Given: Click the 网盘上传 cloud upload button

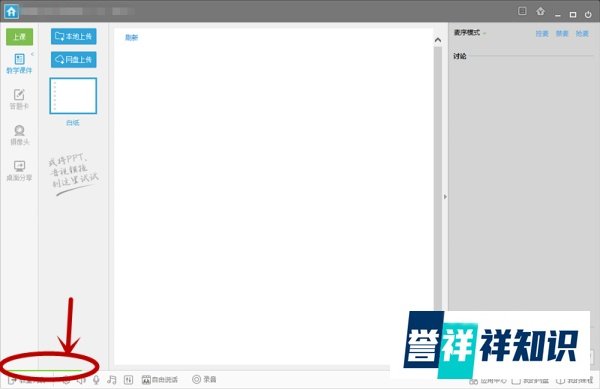Looking at the screenshot, I should coord(73,60).
